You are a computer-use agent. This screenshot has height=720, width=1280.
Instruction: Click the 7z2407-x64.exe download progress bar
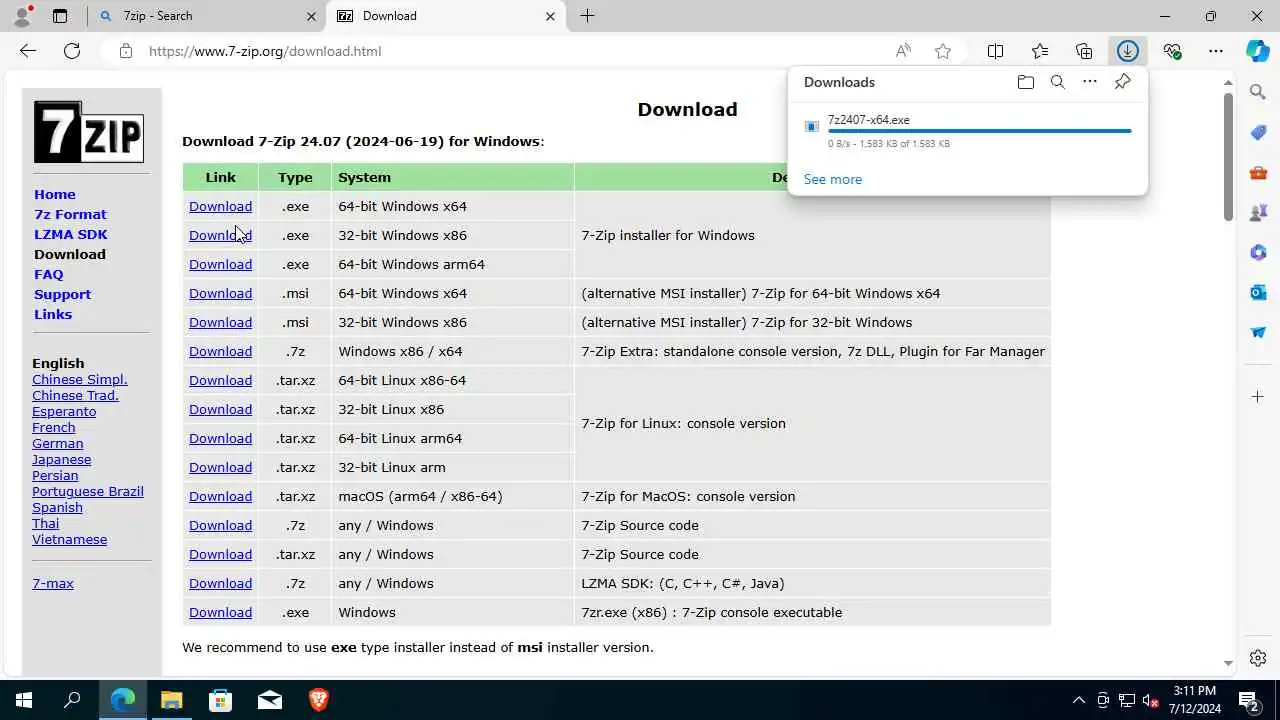pos(980,131)
